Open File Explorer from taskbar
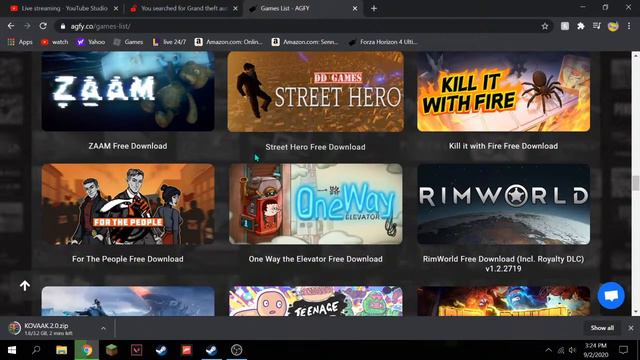This screenshot has height=360, width=640. 62,350
